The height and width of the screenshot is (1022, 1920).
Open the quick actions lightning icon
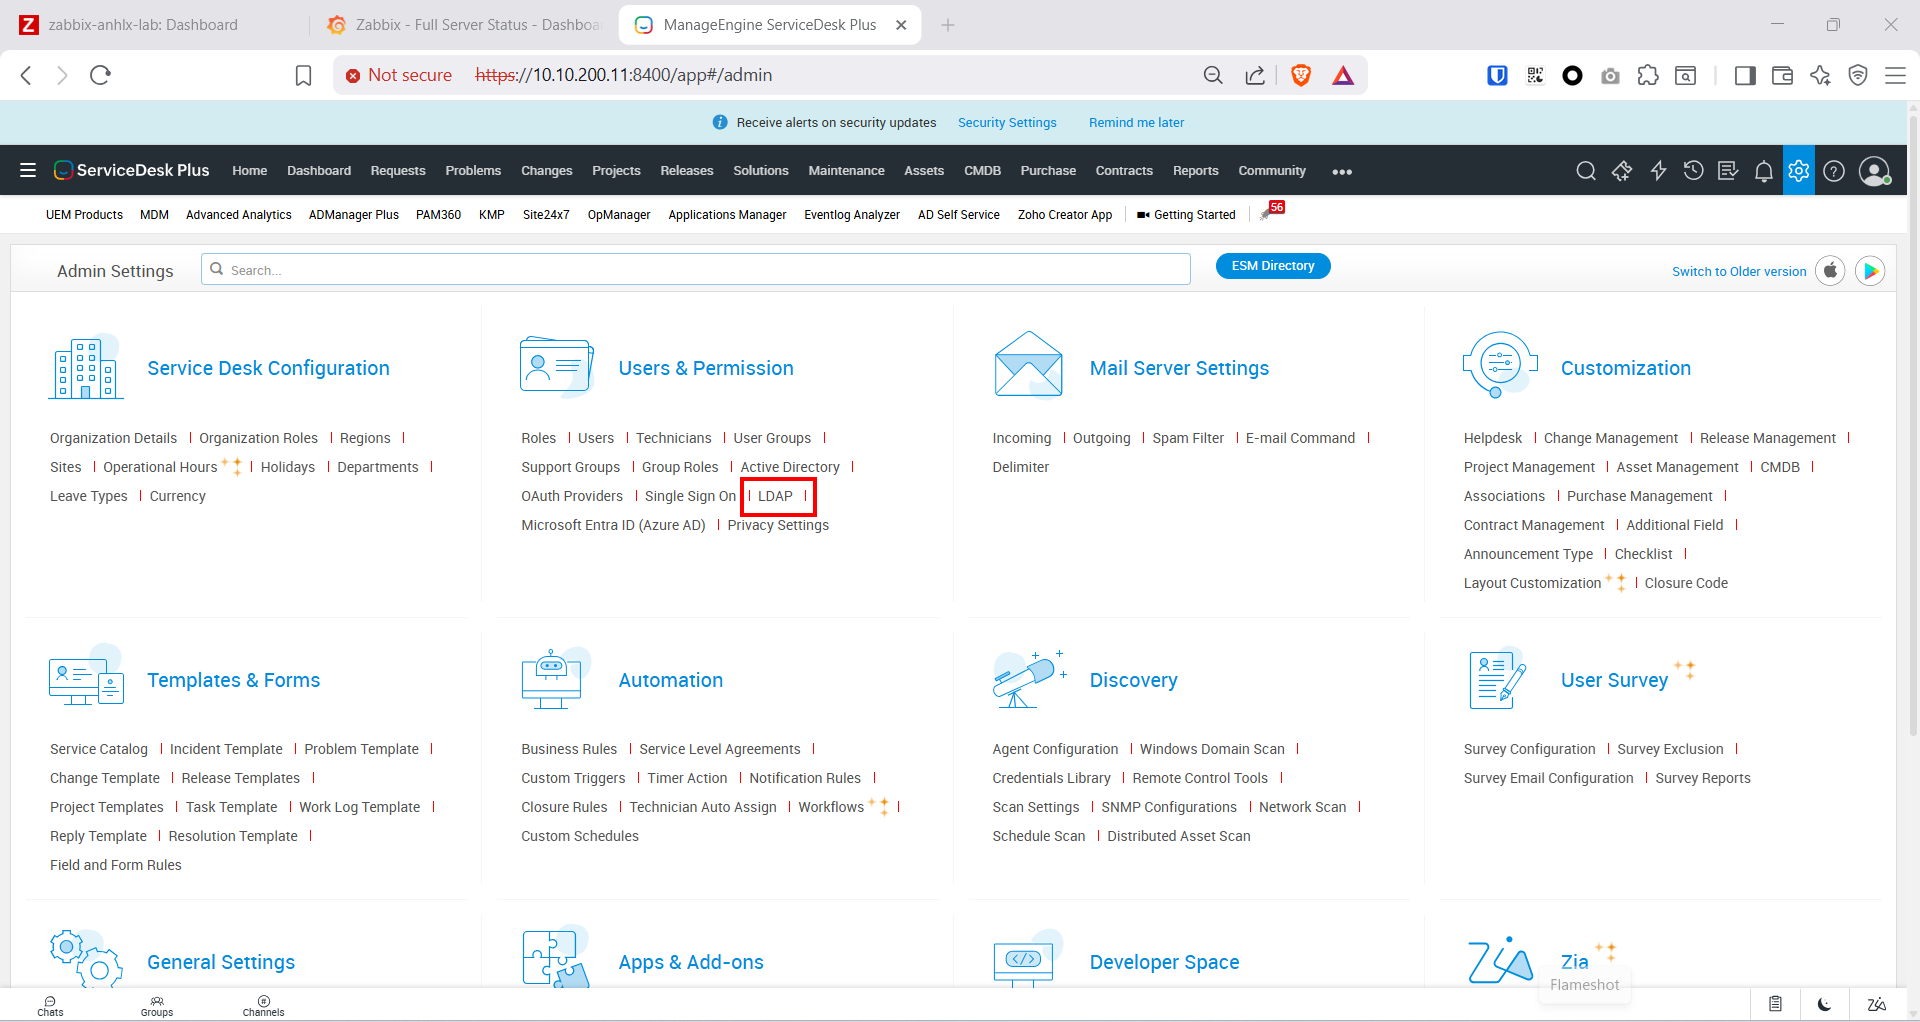[1658, 171]
